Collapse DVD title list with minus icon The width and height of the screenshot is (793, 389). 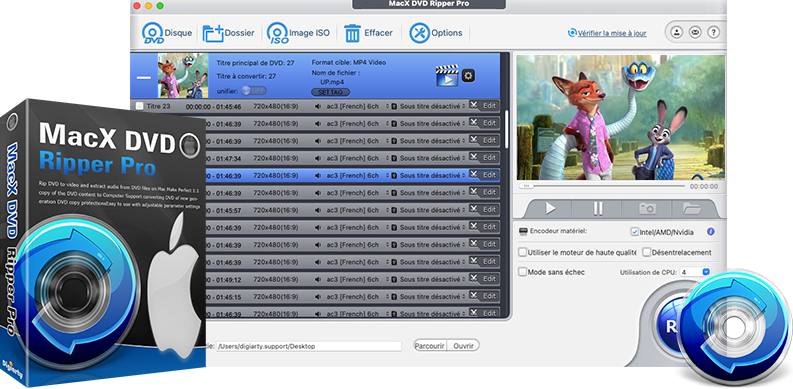[144, 77]
